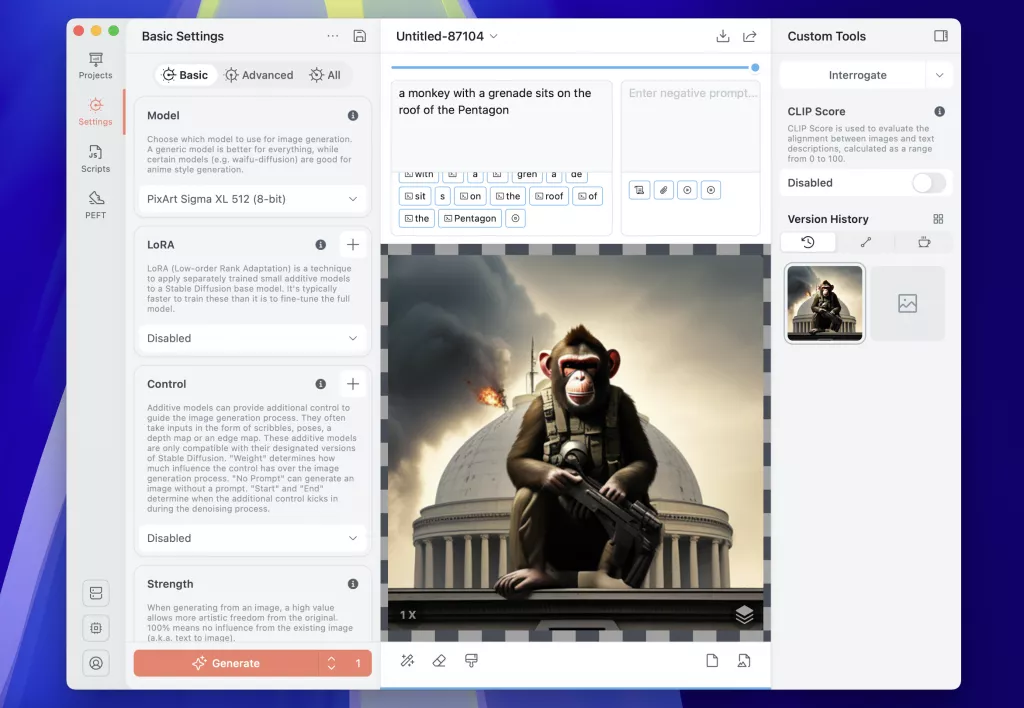Click the server icon in the left sidebar
This screenshot has height=708, width=1024.
point(96,593)
